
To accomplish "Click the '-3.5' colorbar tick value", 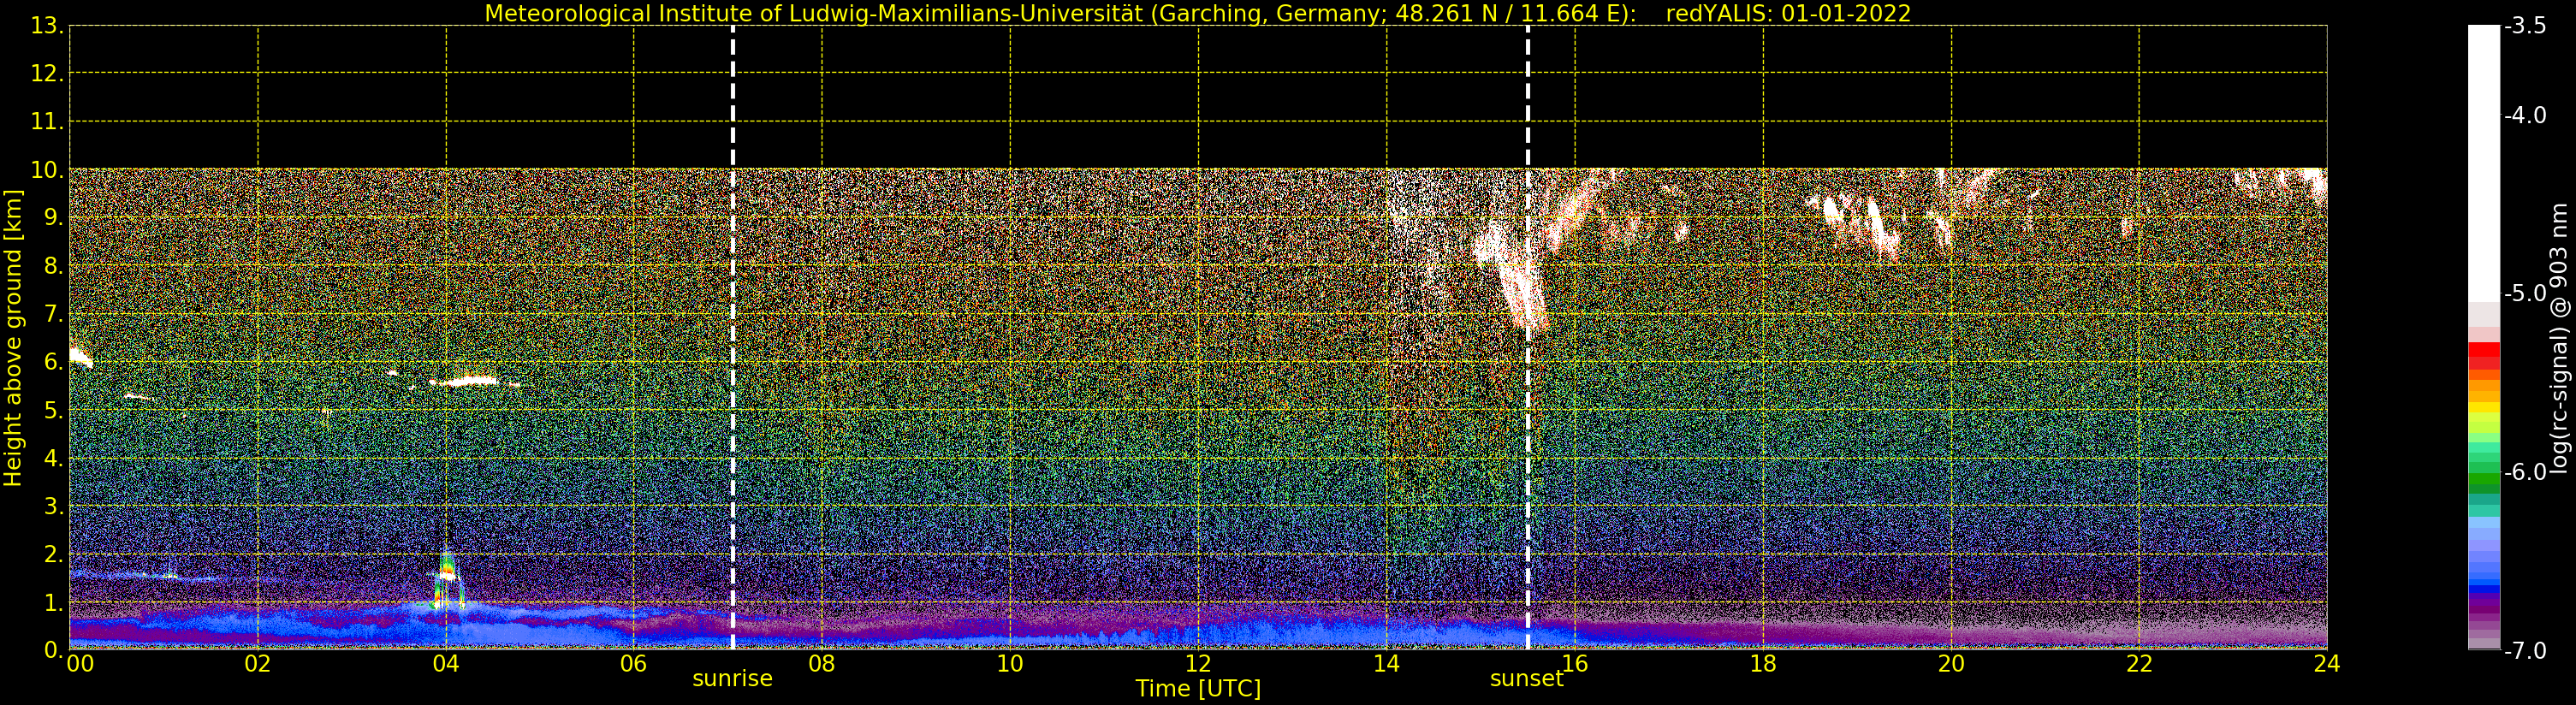I will click(2525, 26).
